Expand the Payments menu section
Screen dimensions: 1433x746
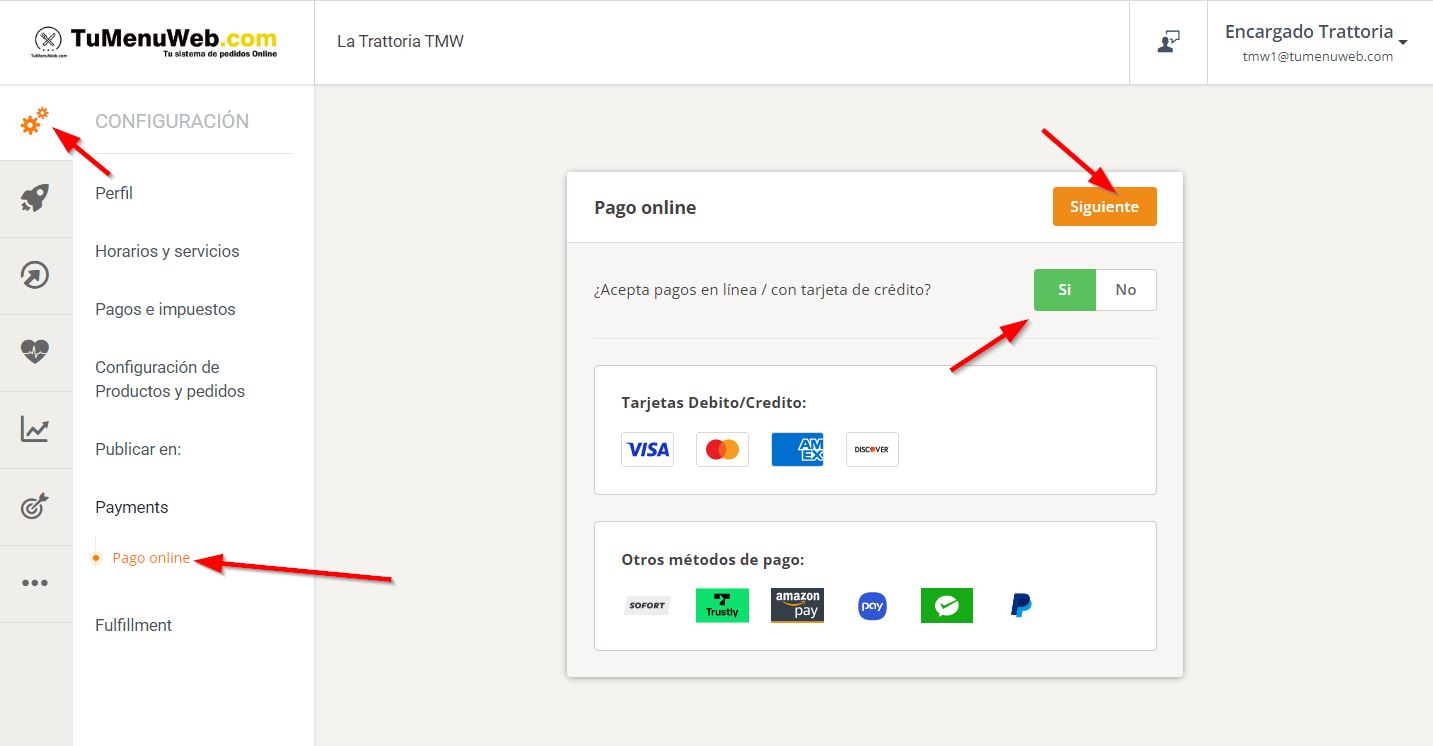131,507
